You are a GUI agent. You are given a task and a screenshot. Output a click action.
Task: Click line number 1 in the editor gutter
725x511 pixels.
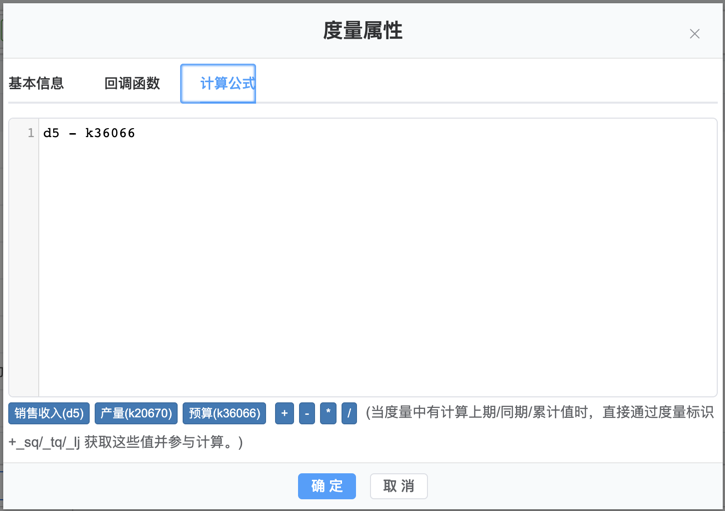pyautogui.click(x=30, y=133)
